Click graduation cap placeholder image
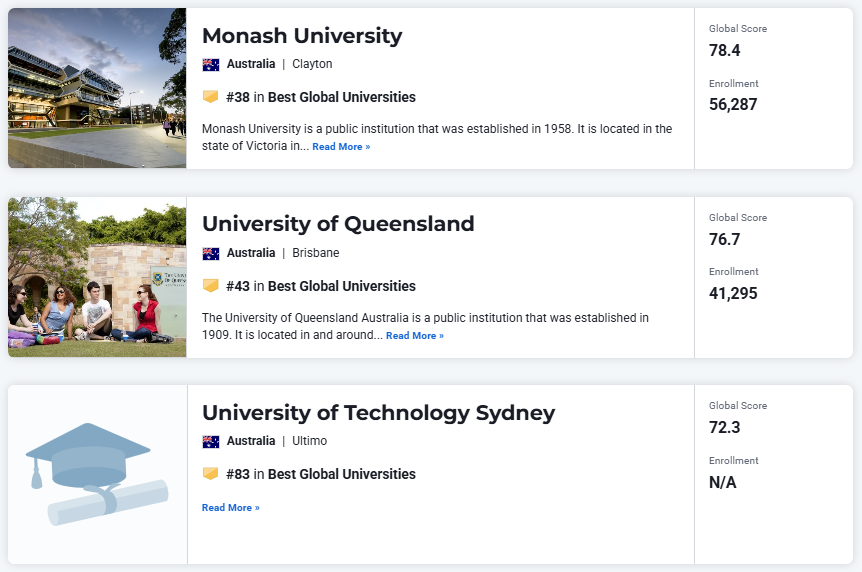The width and height of the screenshot is (862, 572). pos(97,474)
